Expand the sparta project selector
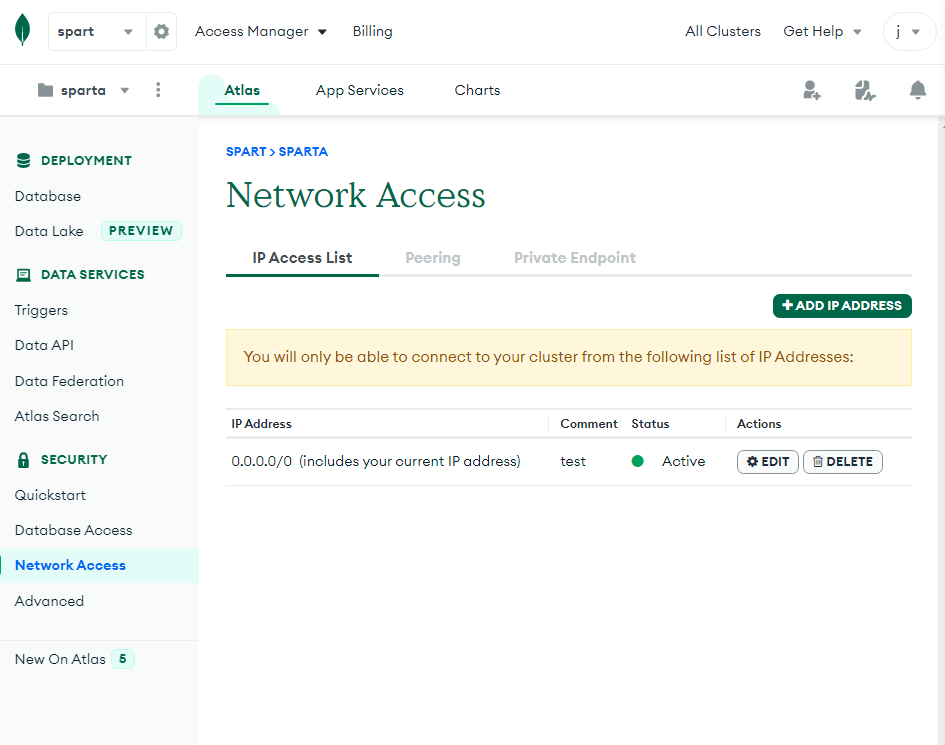 [84, 90]
